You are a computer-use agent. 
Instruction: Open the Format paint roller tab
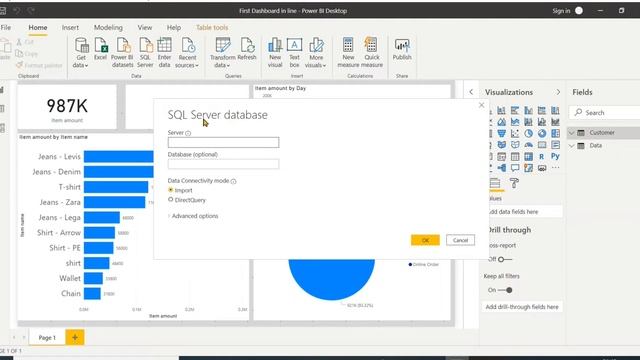click(x=514, y=183)
